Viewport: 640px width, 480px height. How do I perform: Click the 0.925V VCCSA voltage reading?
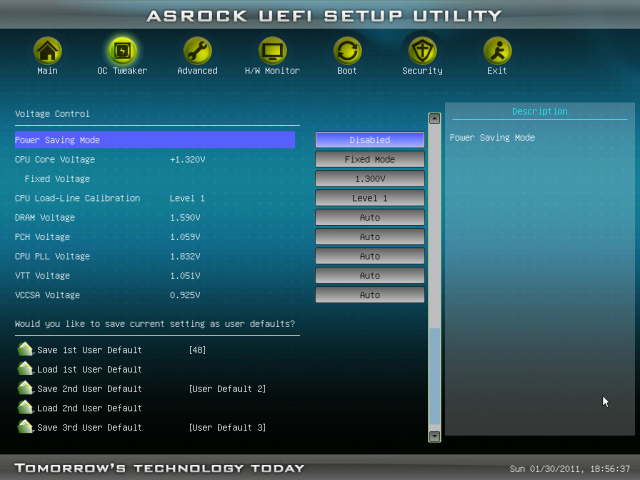(185, 295)
